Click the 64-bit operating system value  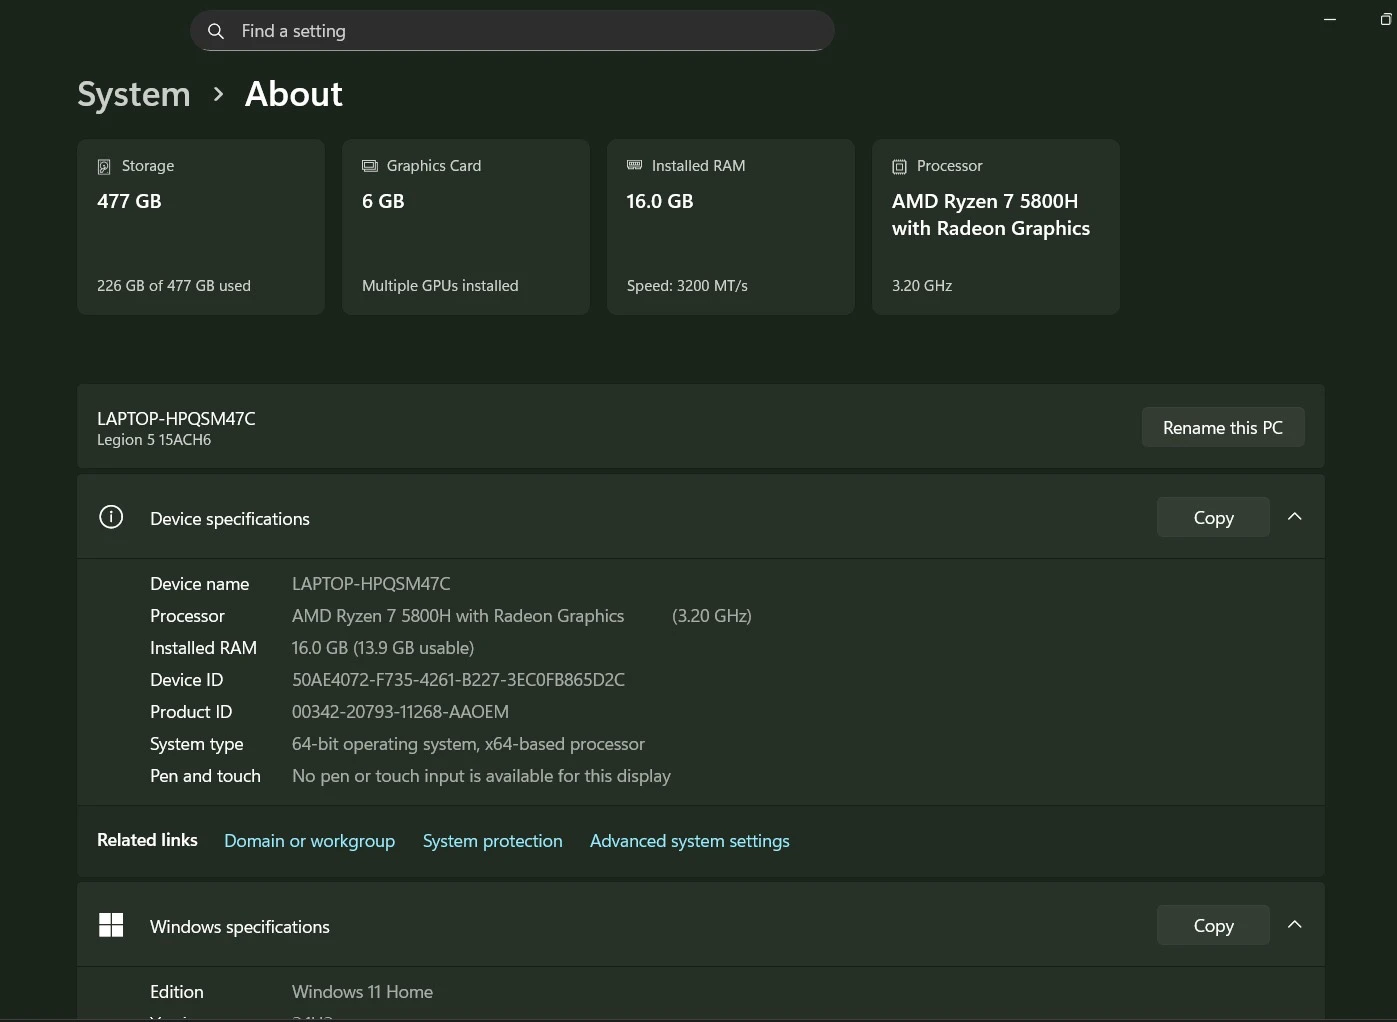(468, 744)
